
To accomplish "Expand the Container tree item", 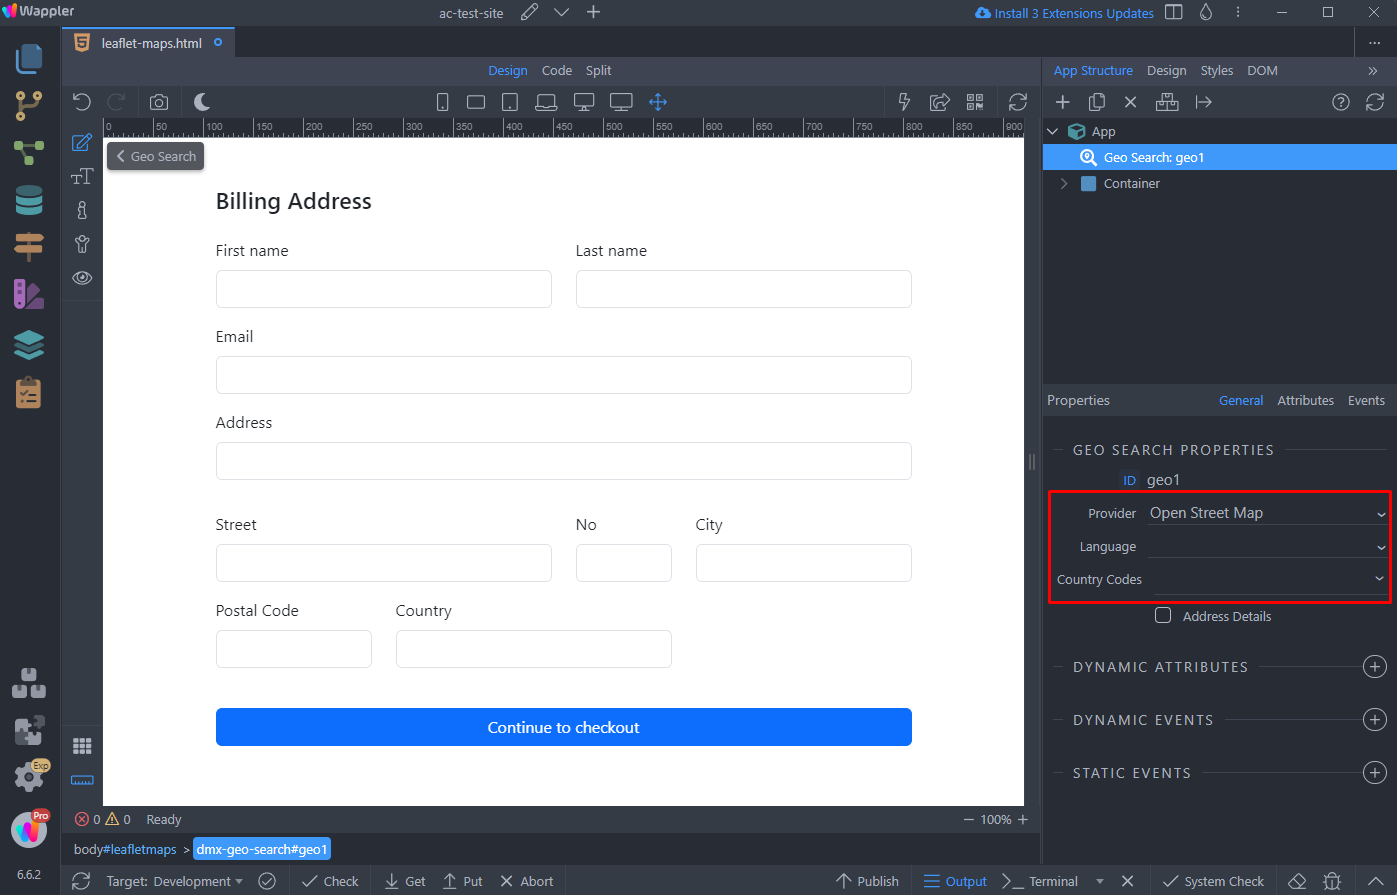I will click(x=1063, y=183).
